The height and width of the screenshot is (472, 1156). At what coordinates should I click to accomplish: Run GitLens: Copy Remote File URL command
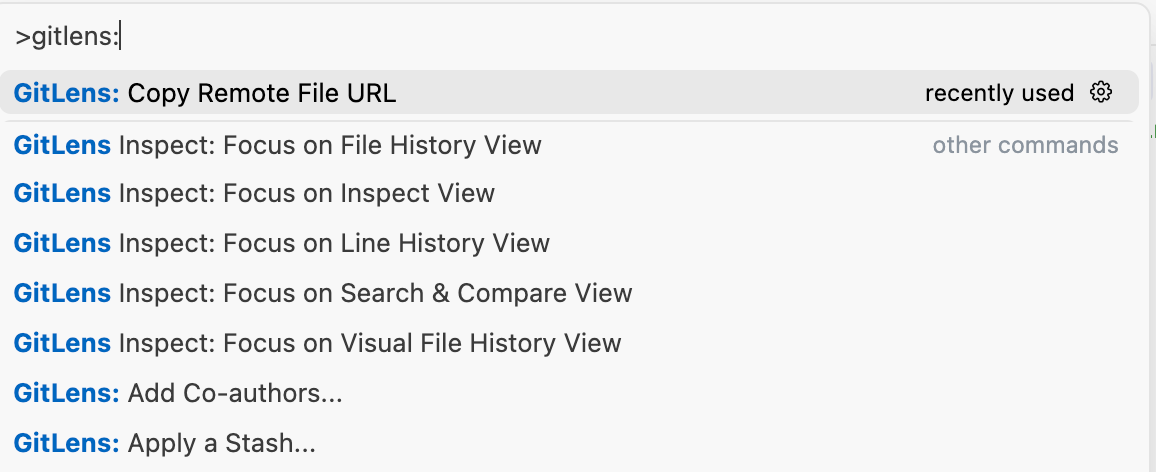[569, 93]
